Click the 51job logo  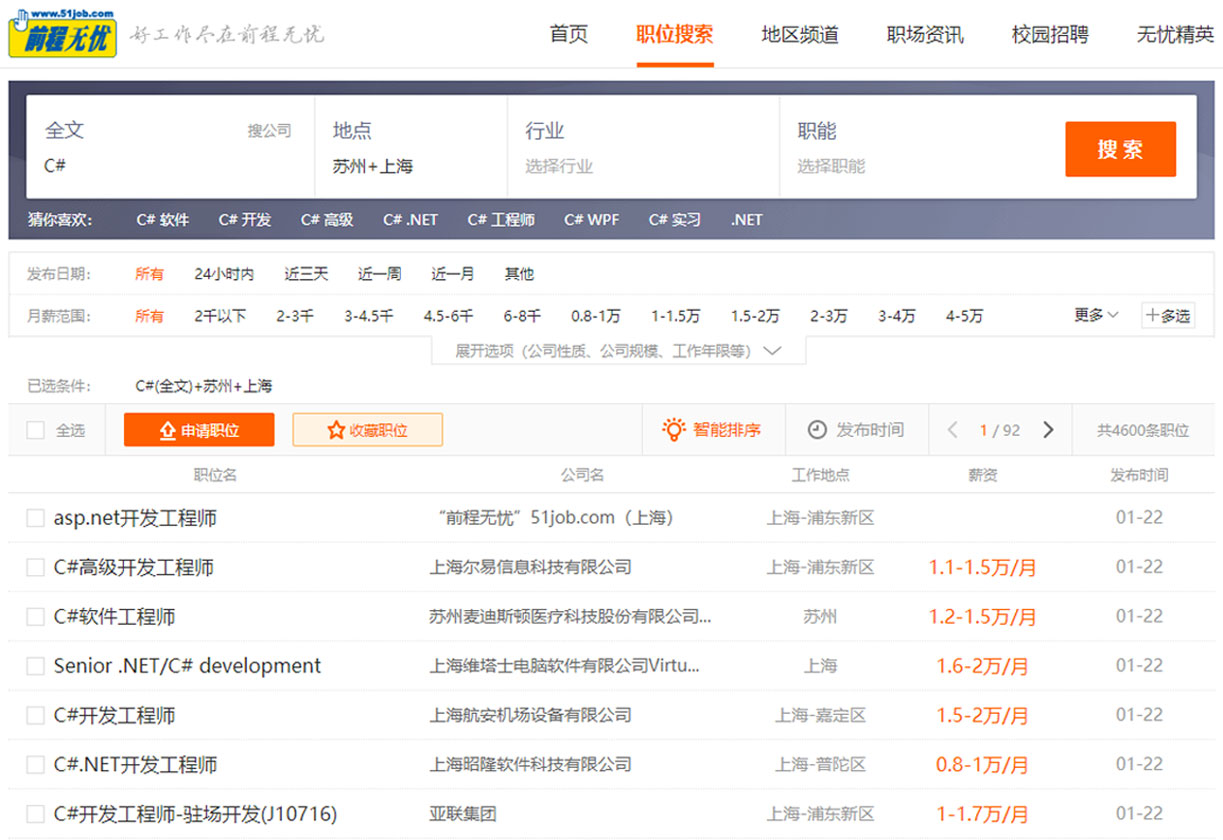point(63,33)
